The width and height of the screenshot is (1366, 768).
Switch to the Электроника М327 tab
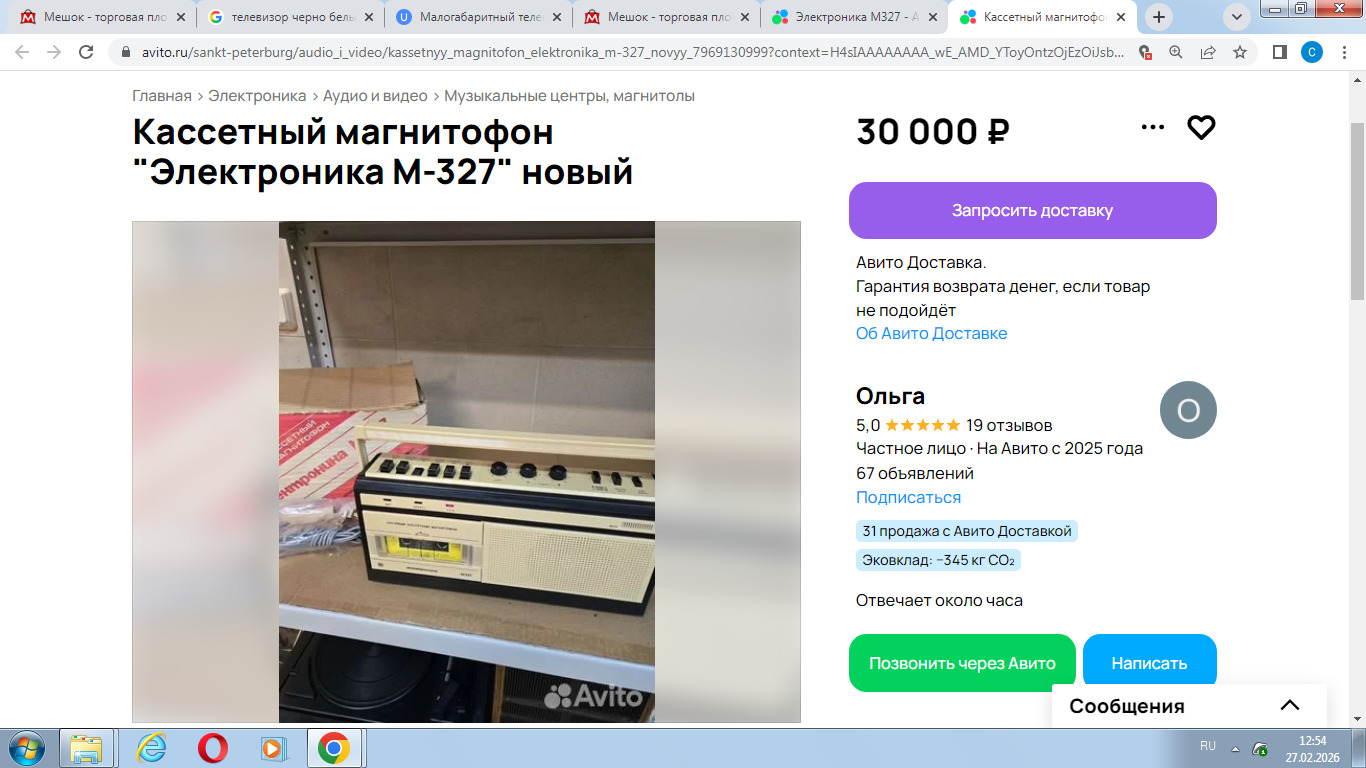[854, 16]
